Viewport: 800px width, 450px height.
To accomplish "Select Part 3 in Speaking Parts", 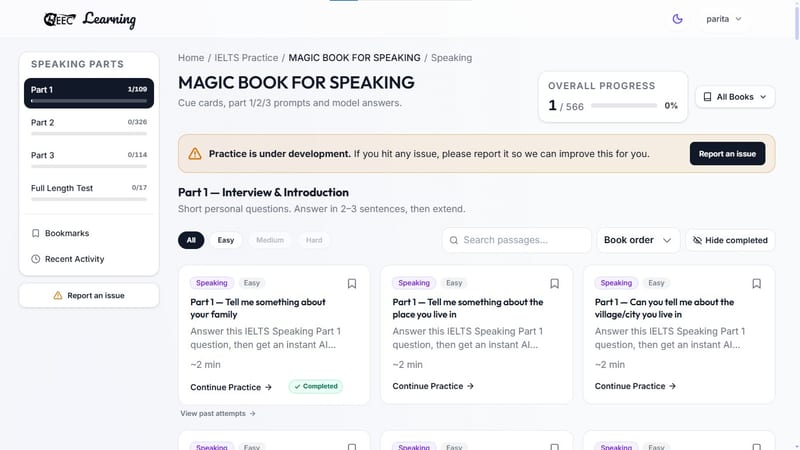I will [x=89, y=158].
